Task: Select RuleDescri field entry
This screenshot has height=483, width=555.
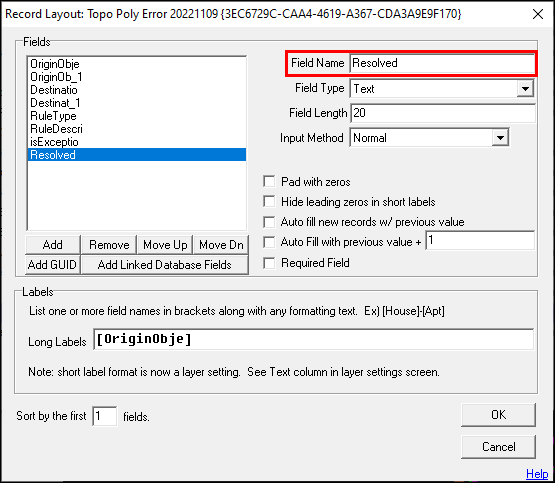Action: coord(137,129)
